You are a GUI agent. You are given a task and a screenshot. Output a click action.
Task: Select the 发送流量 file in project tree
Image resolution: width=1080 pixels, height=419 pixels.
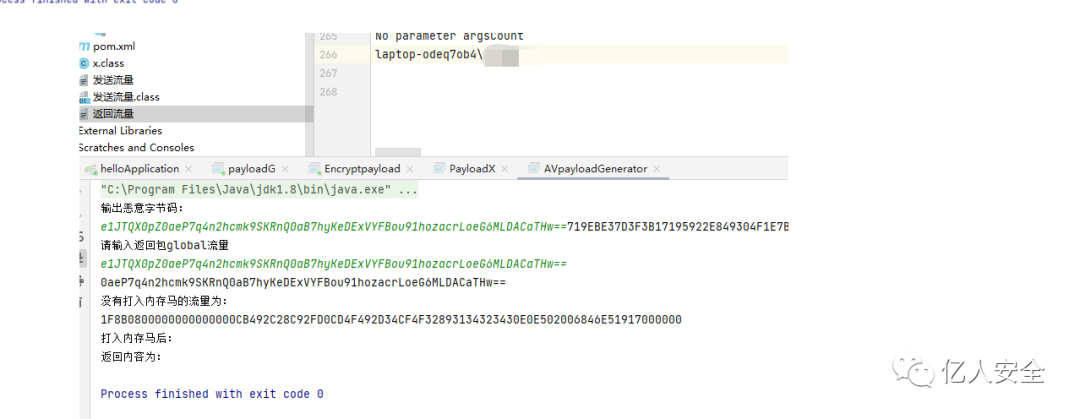(114, 80)
